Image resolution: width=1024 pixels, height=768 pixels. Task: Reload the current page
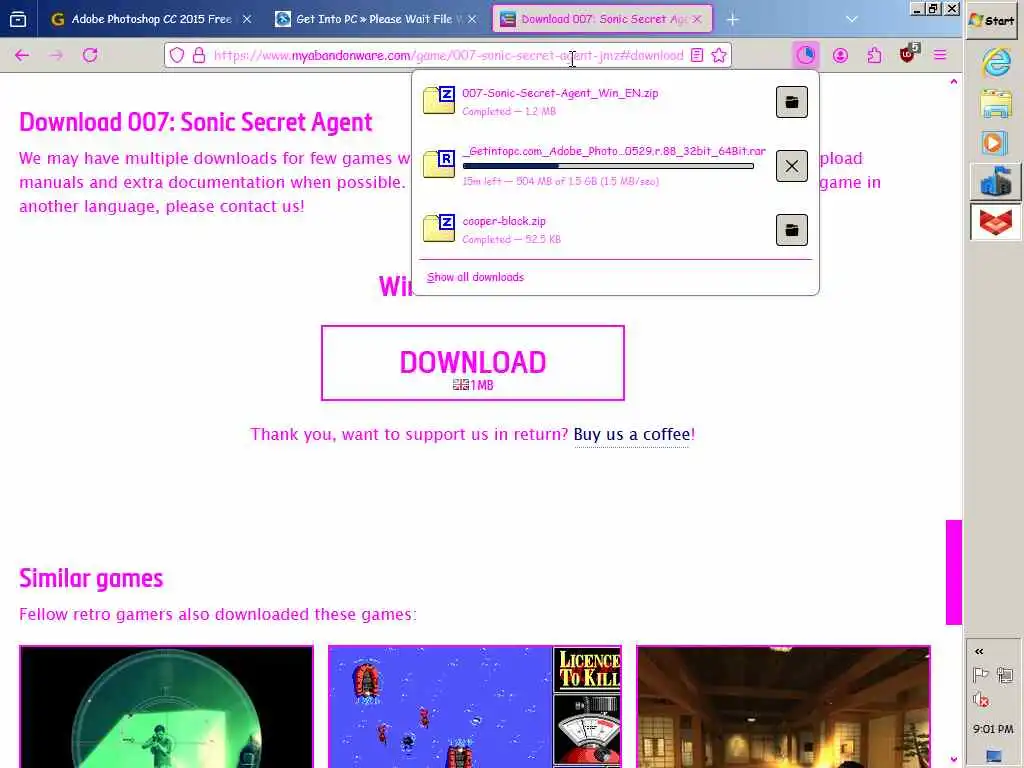point(90,56)
